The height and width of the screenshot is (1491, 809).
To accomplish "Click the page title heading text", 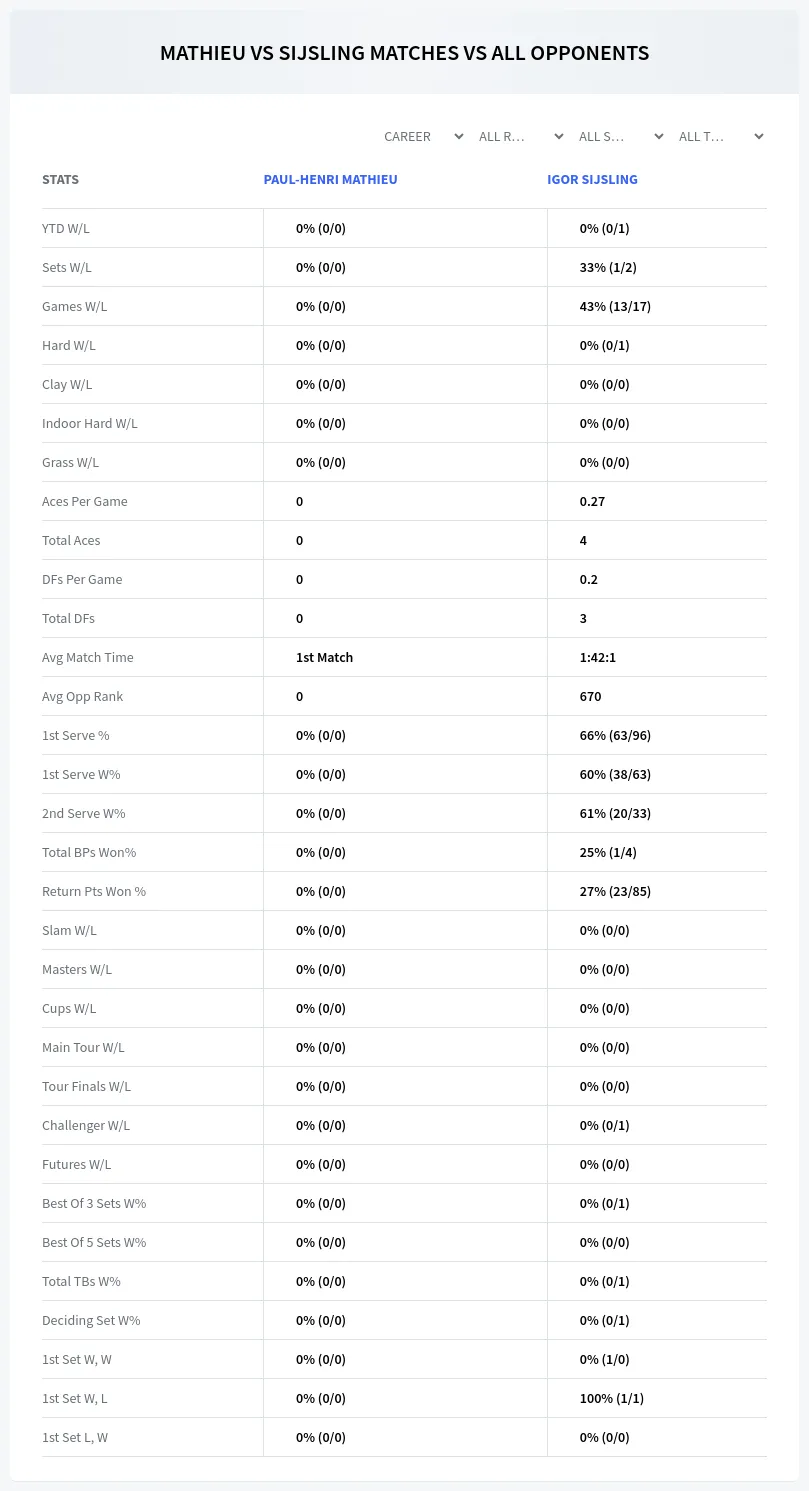I will [x=404, y=53].
